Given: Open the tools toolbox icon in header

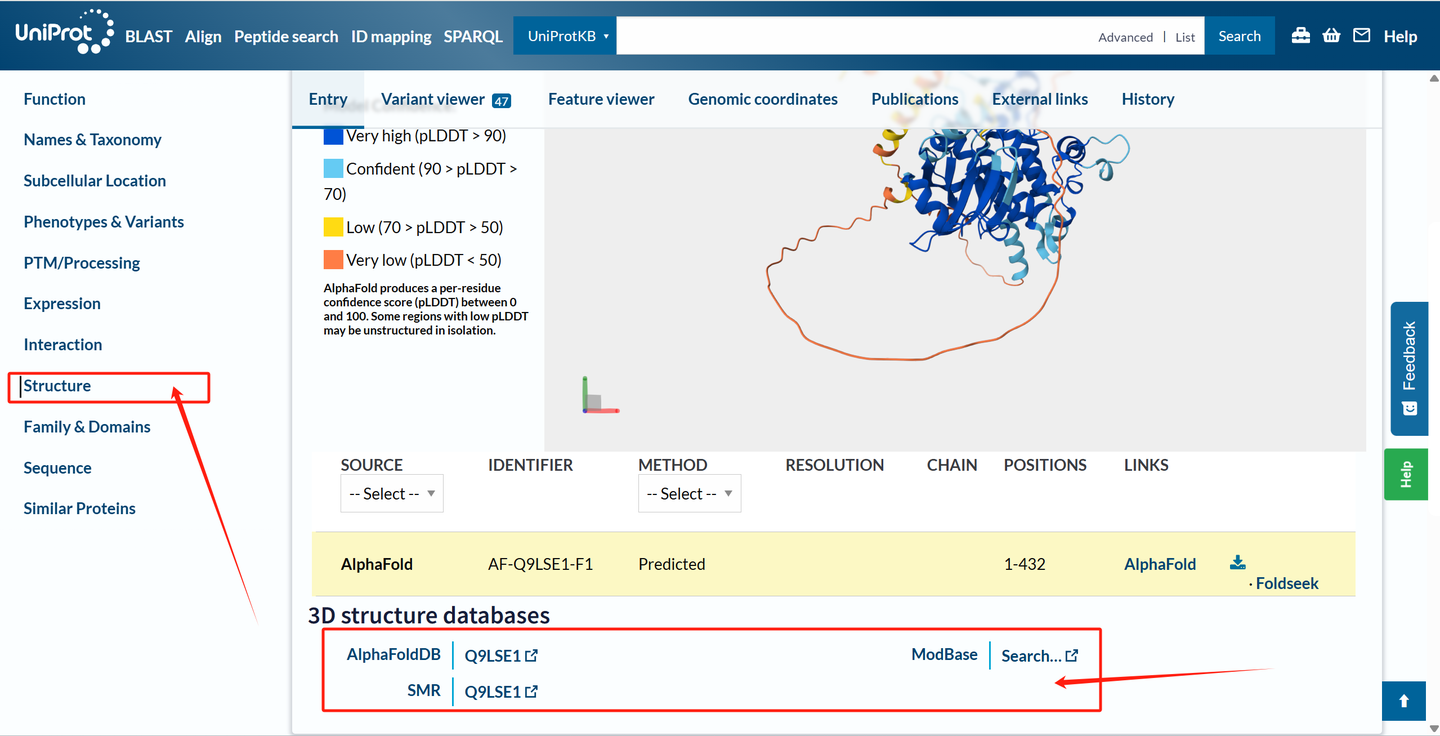Looking at the screenshot, I should (x=1301, y=36).
